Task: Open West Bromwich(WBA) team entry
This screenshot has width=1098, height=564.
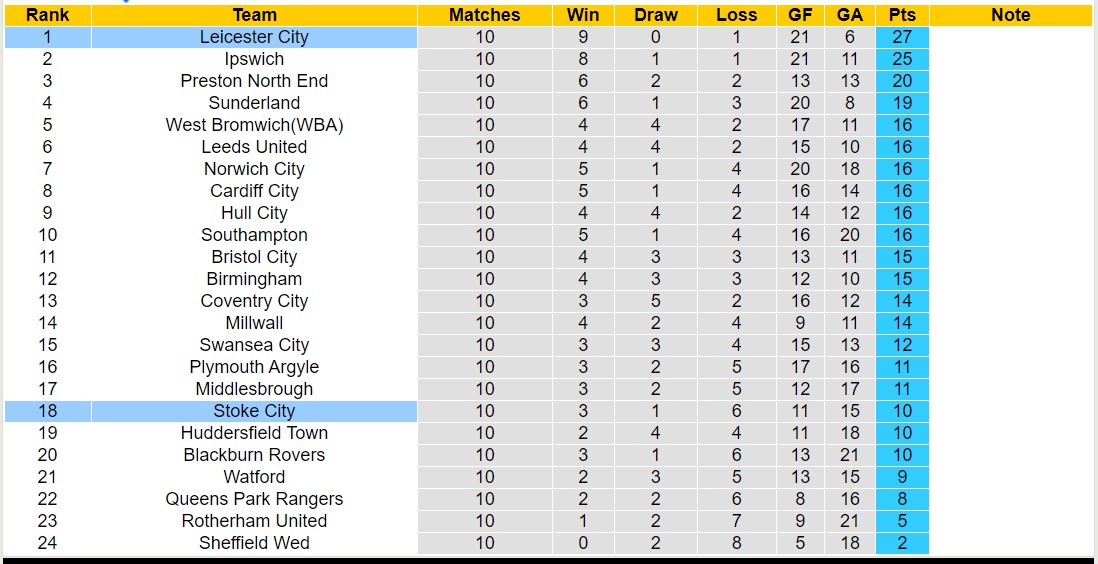Action: click(254, 125)
